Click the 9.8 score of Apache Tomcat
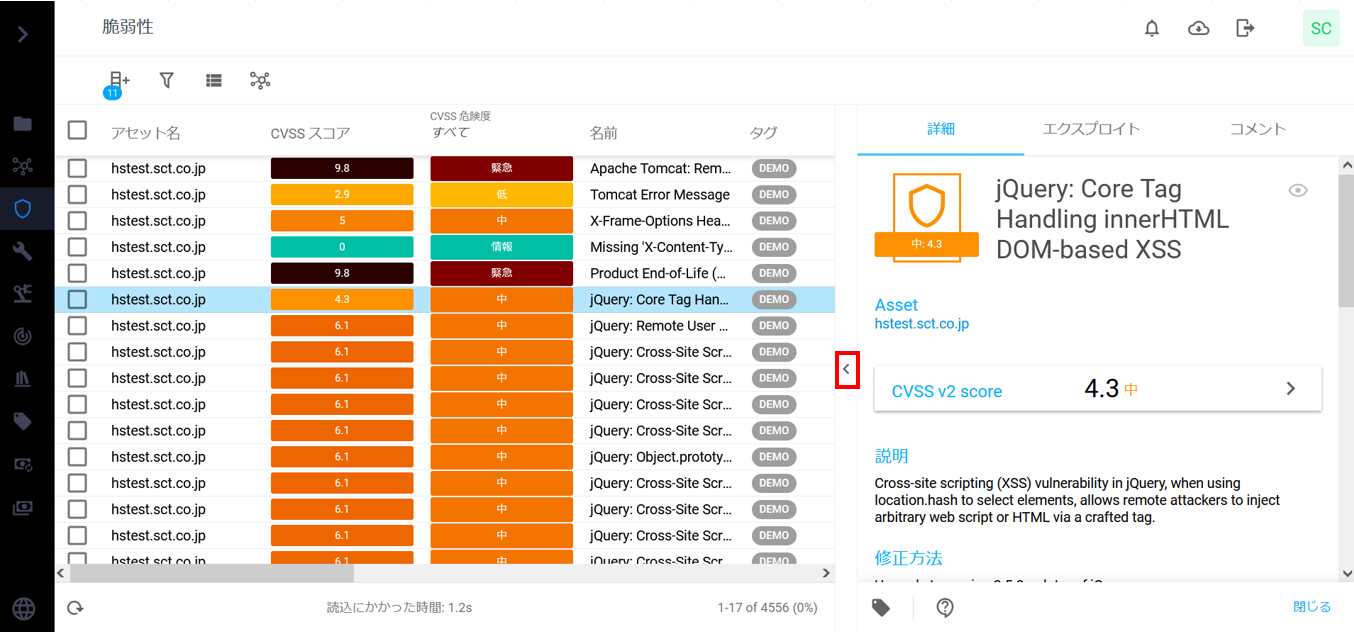Screen dimensions: 1354x632 coord(342,168)
